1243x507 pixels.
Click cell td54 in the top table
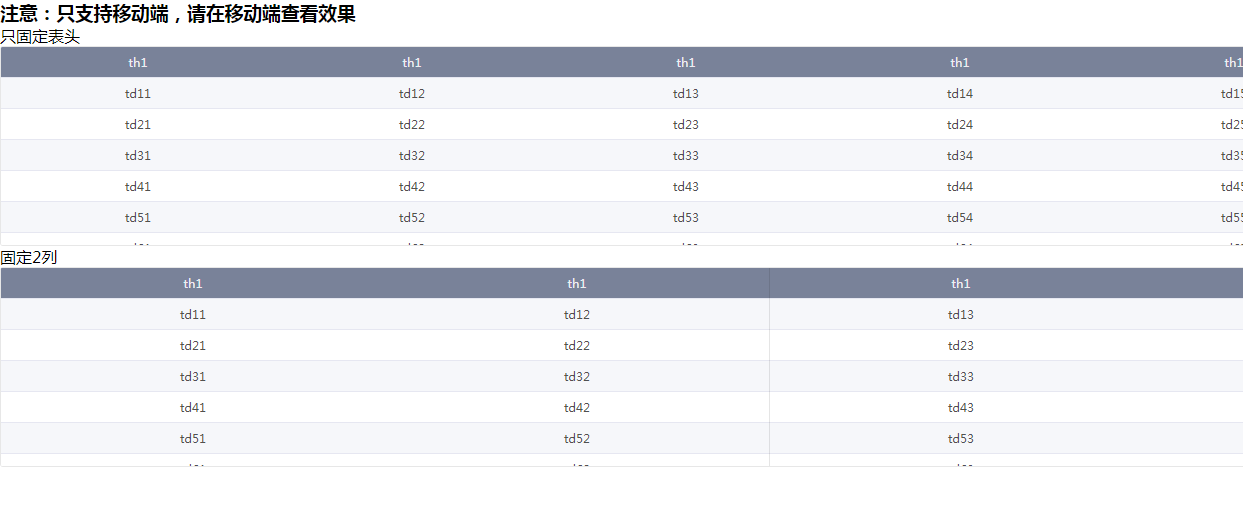point(960,218)
